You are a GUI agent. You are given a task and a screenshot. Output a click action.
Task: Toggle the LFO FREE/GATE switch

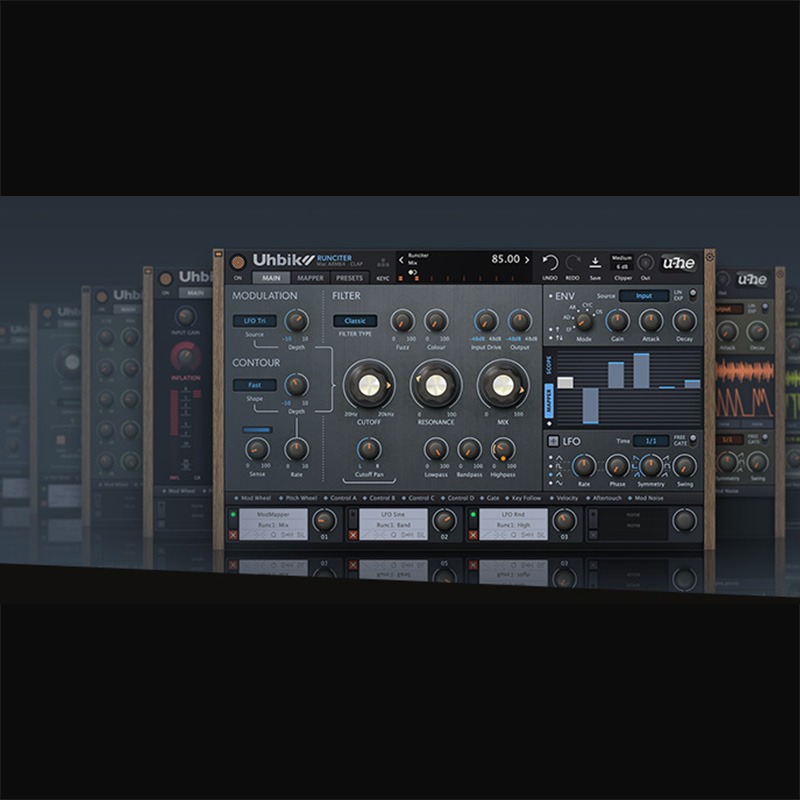click(x=693, y=439)
